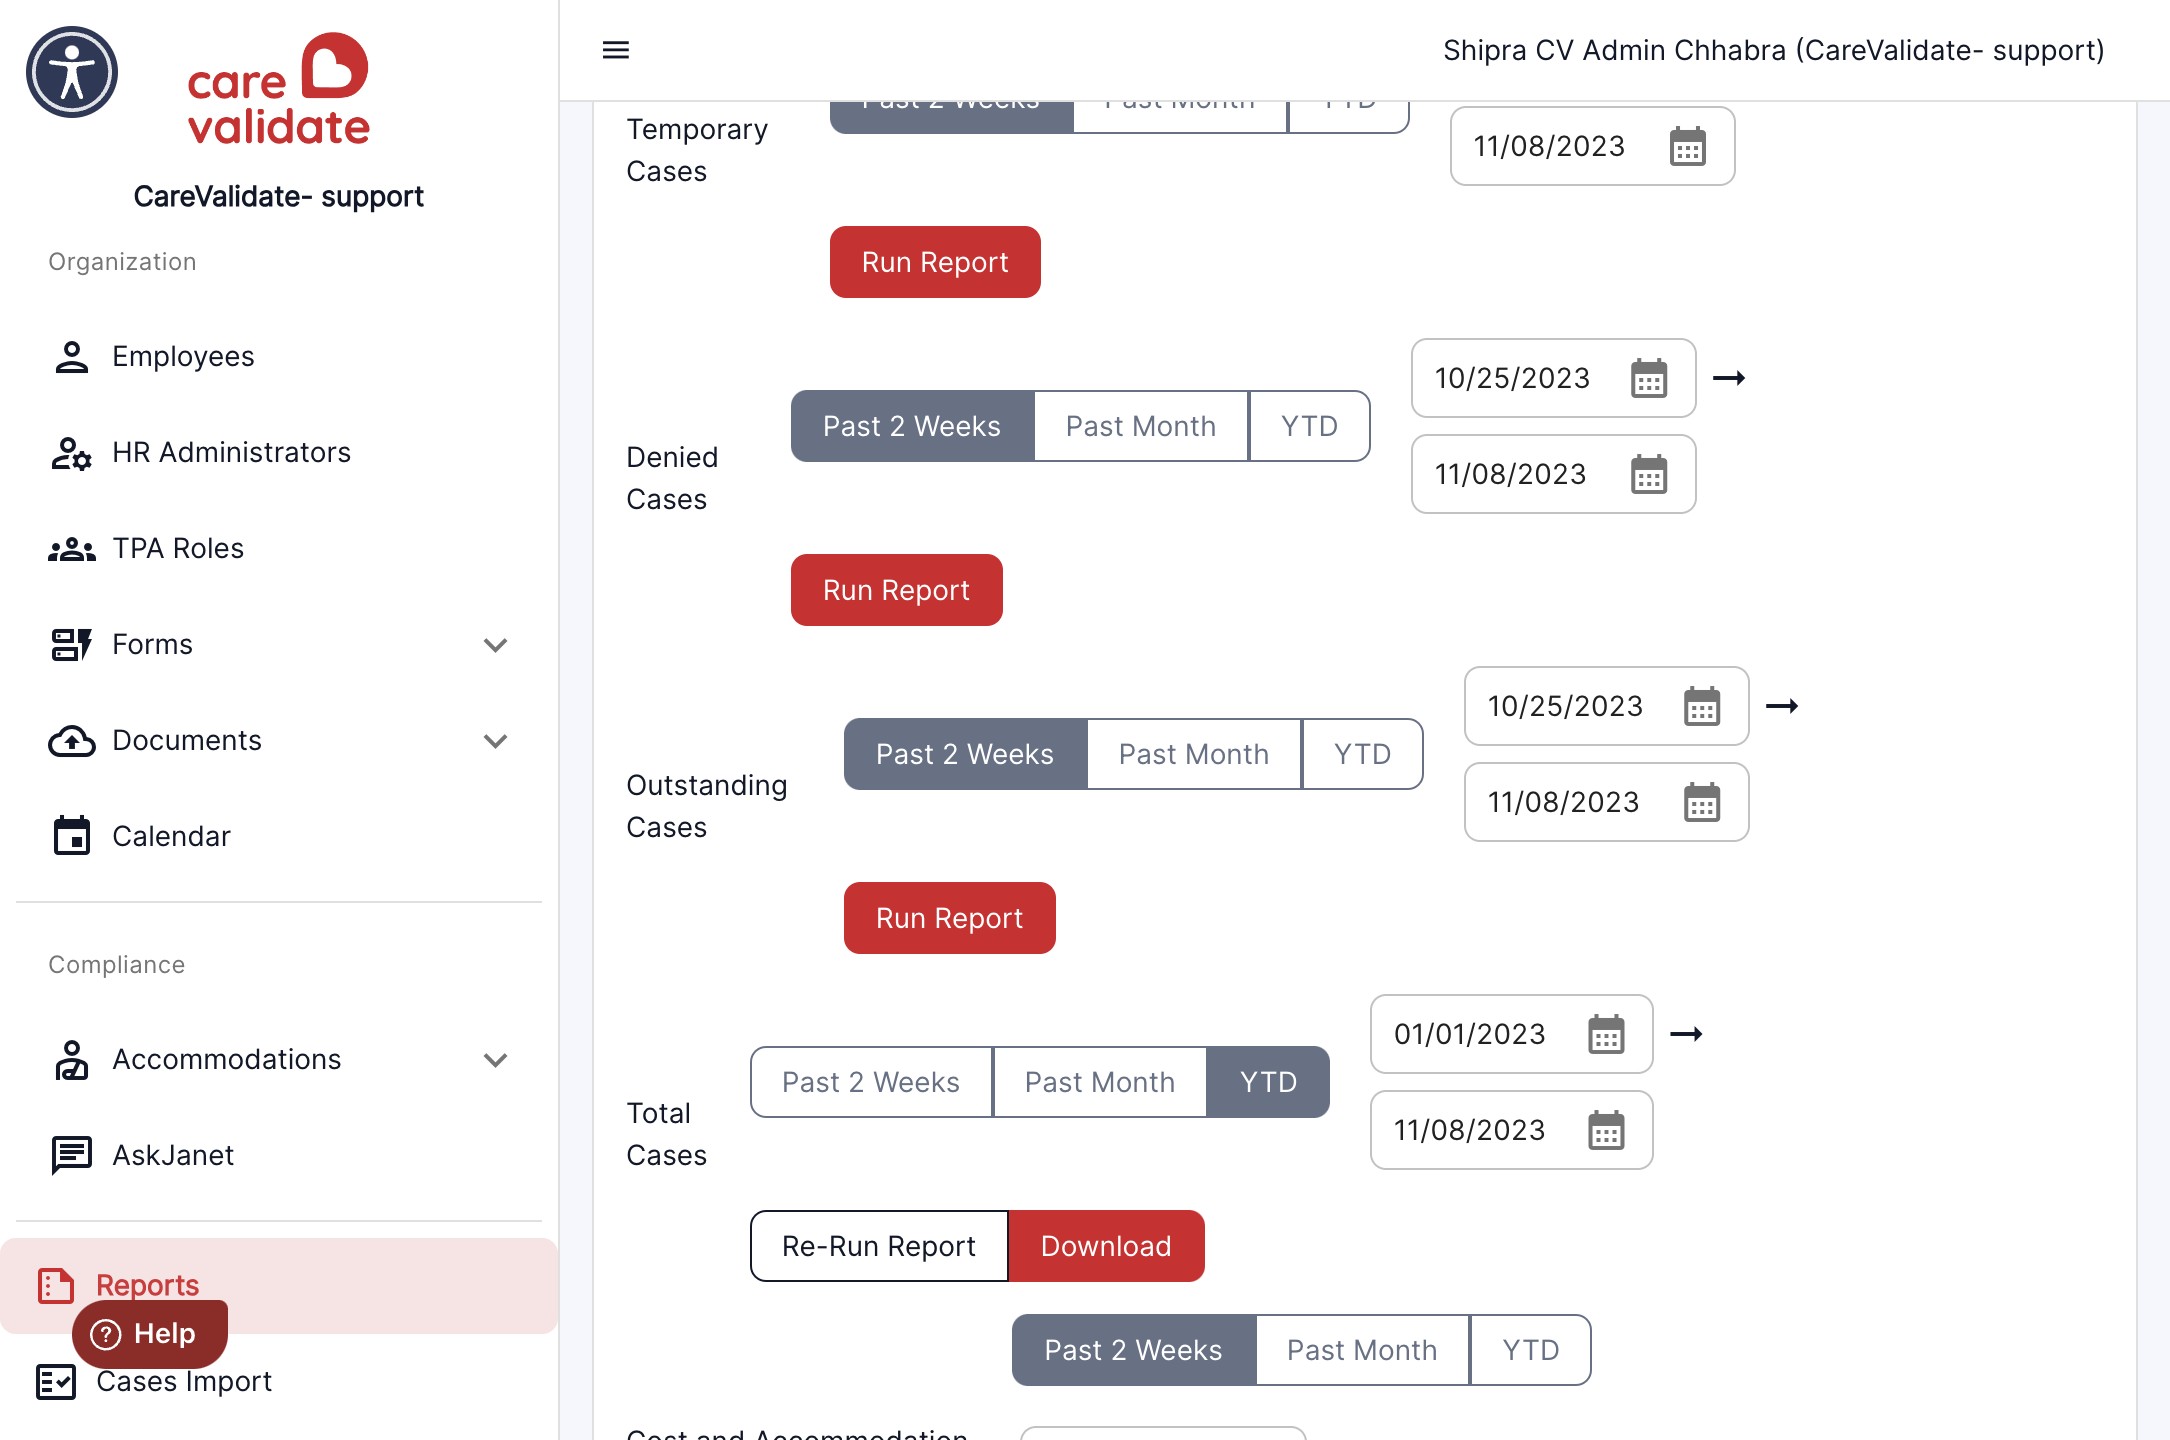
Task: Run Report for Denied Cases
Action: pos(896,590)
